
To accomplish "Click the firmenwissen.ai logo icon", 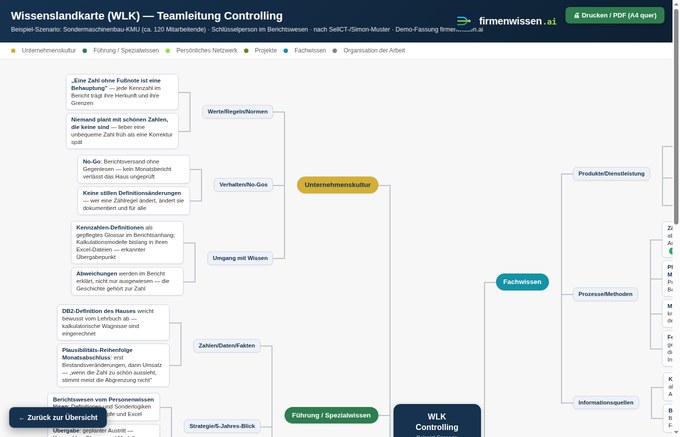I will (x=464, y=21).
